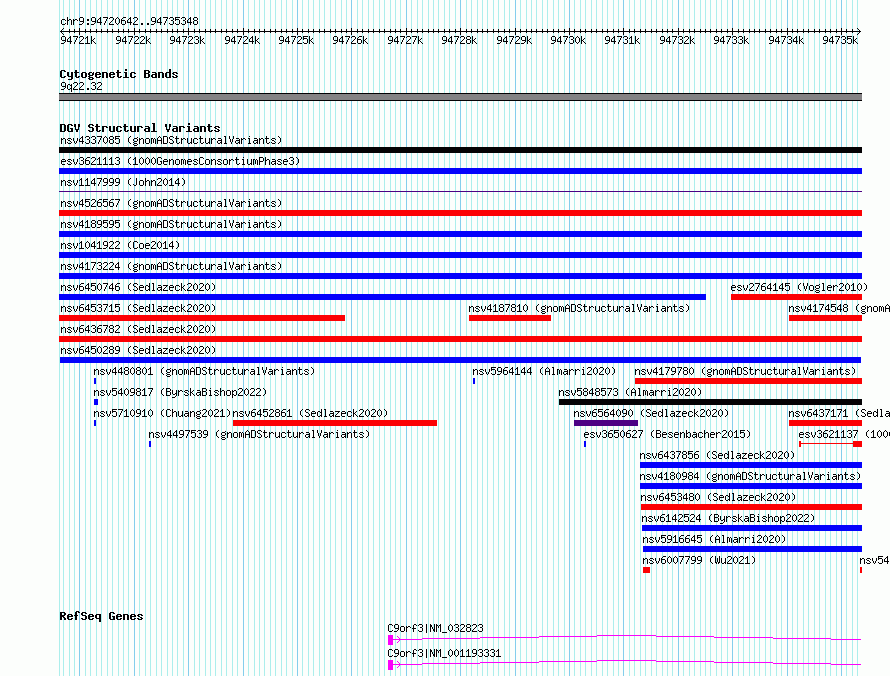890x676 pixels.
Task: Click the blue nsv5916645 Almarri2020 bar
Action: point(752,549)
